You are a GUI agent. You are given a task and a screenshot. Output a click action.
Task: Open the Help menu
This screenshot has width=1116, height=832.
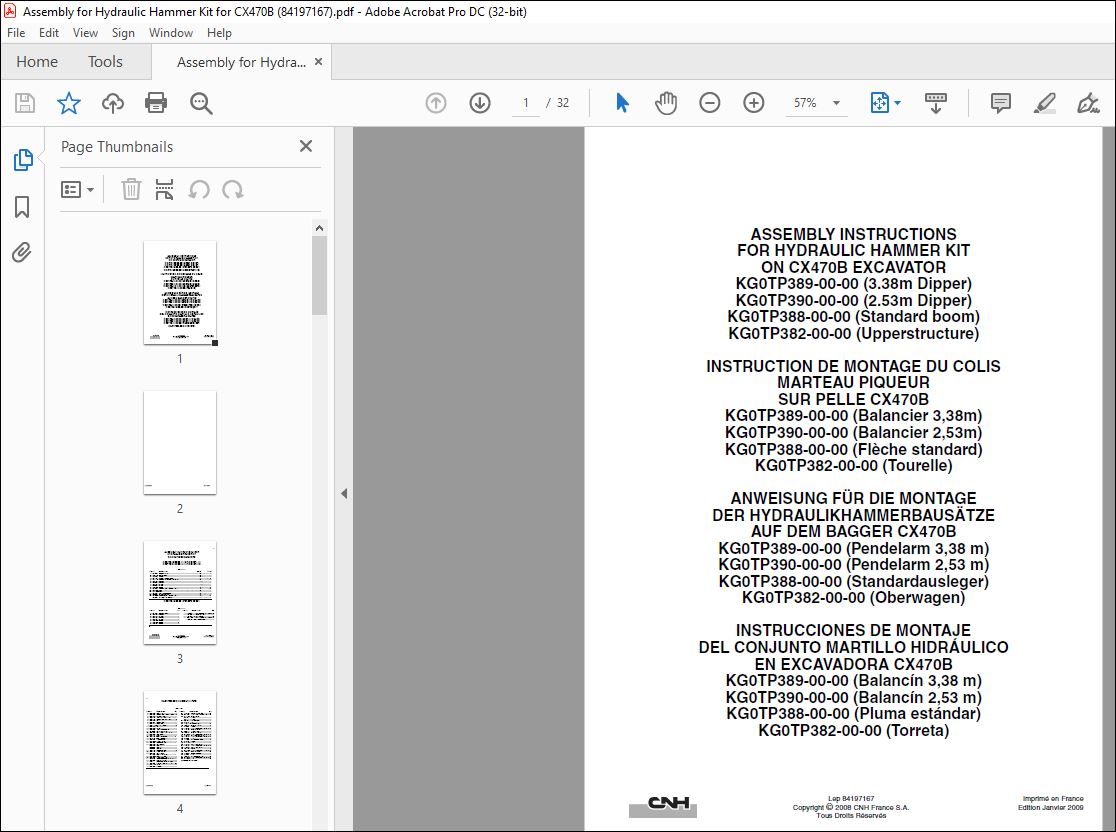point(219,33)
